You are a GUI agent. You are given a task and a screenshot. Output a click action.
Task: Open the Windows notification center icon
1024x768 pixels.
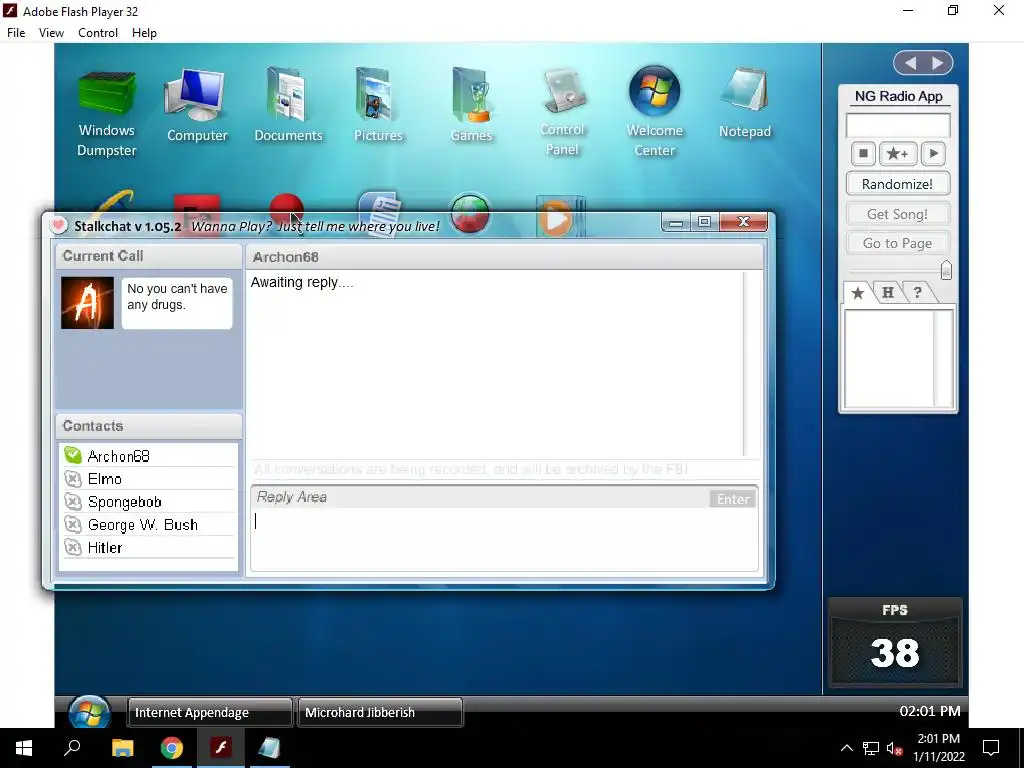point(991,748)
